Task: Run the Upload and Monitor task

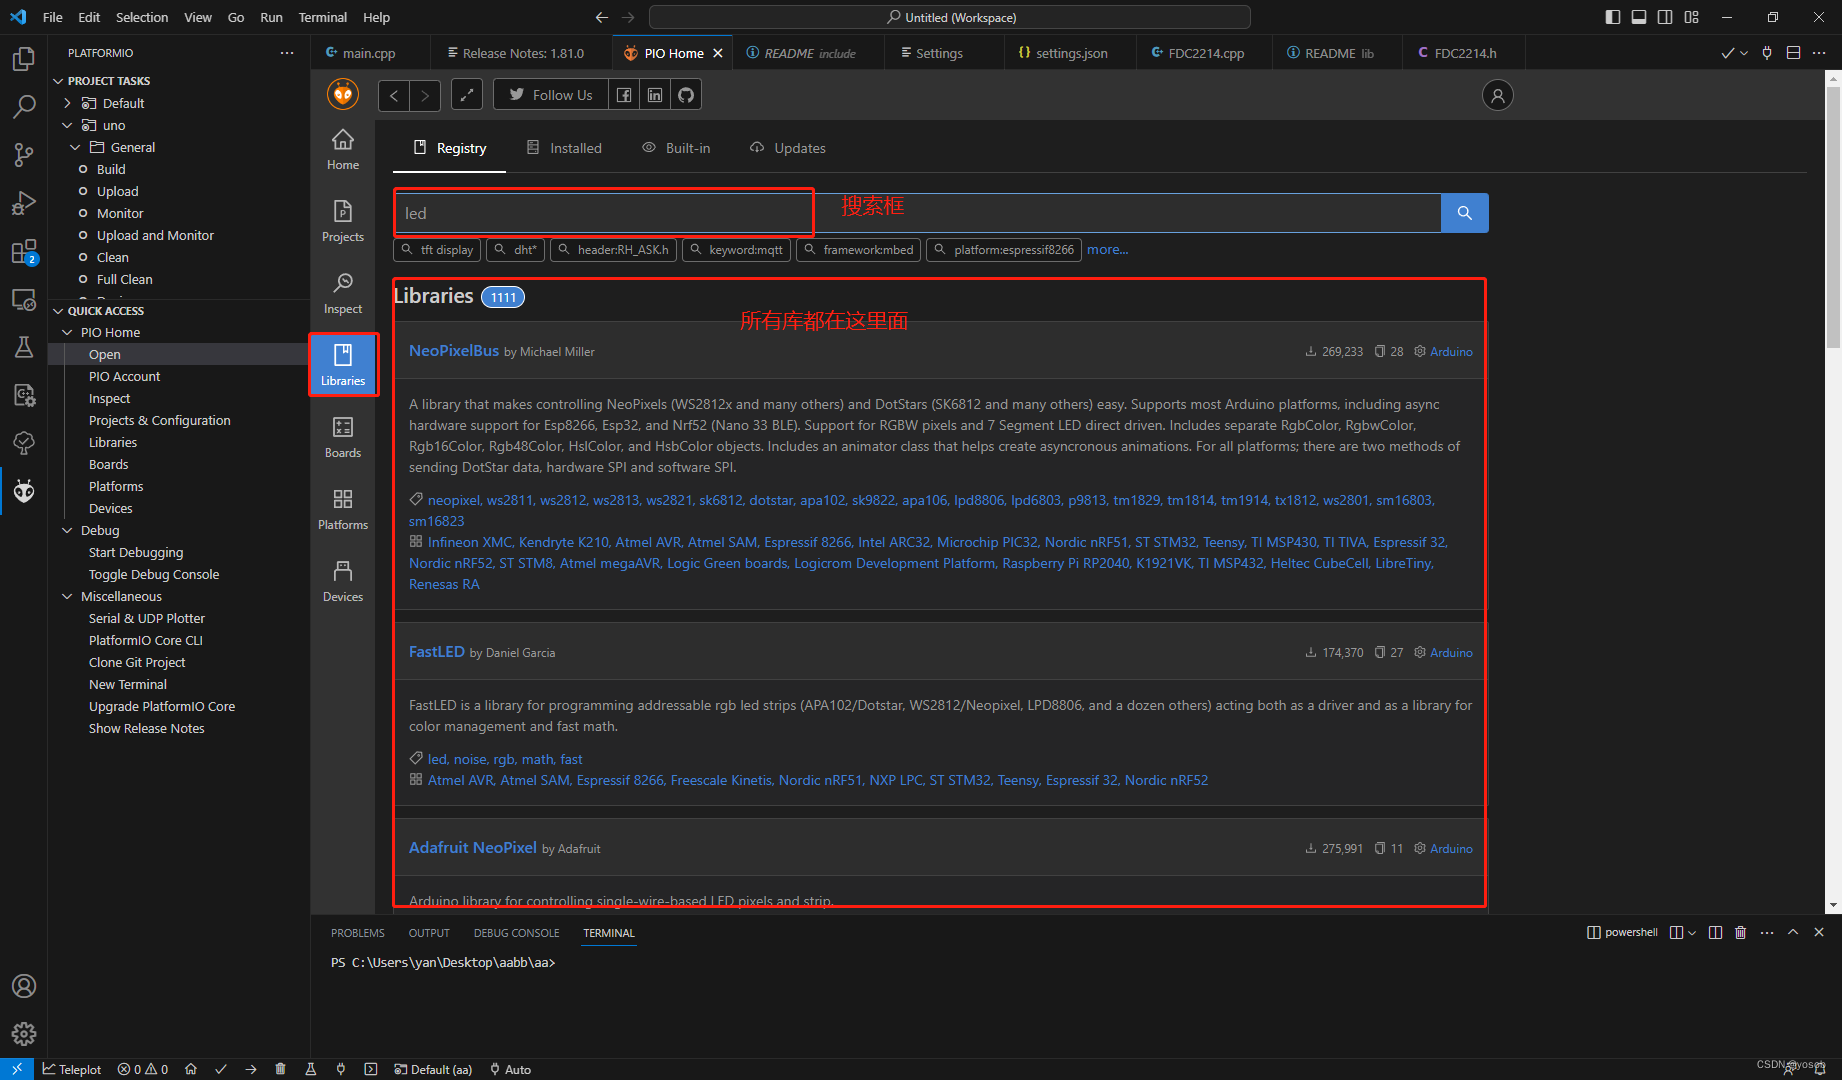Action: tap(155, 235)
